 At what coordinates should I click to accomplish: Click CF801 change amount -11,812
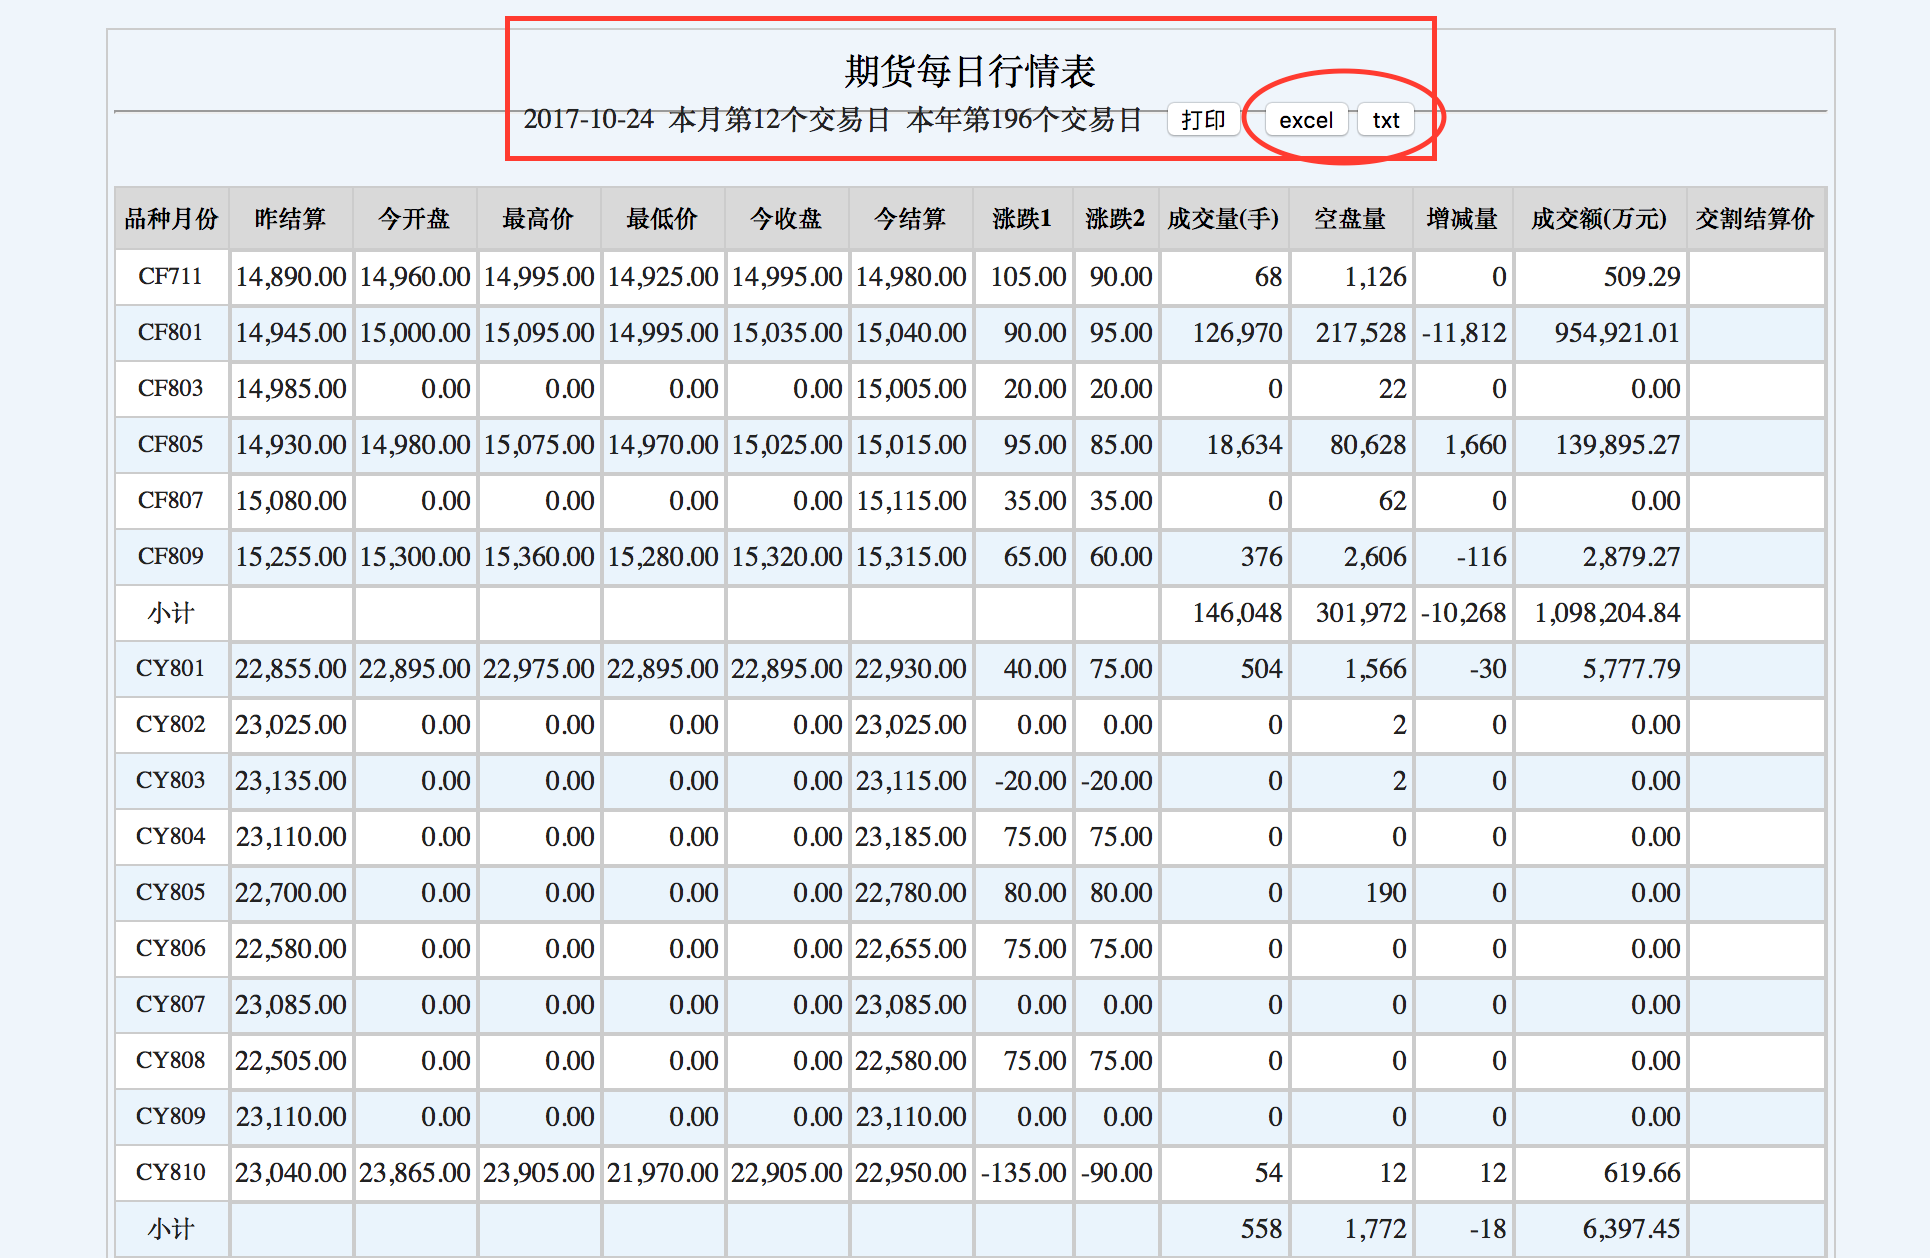tap(1464, 332)
